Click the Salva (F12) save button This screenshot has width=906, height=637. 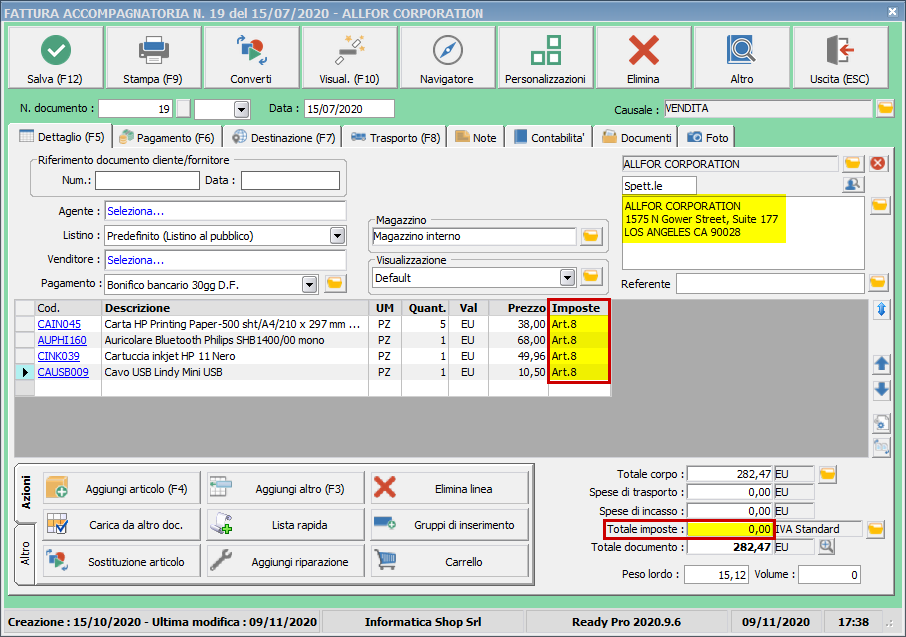(55, 58)
